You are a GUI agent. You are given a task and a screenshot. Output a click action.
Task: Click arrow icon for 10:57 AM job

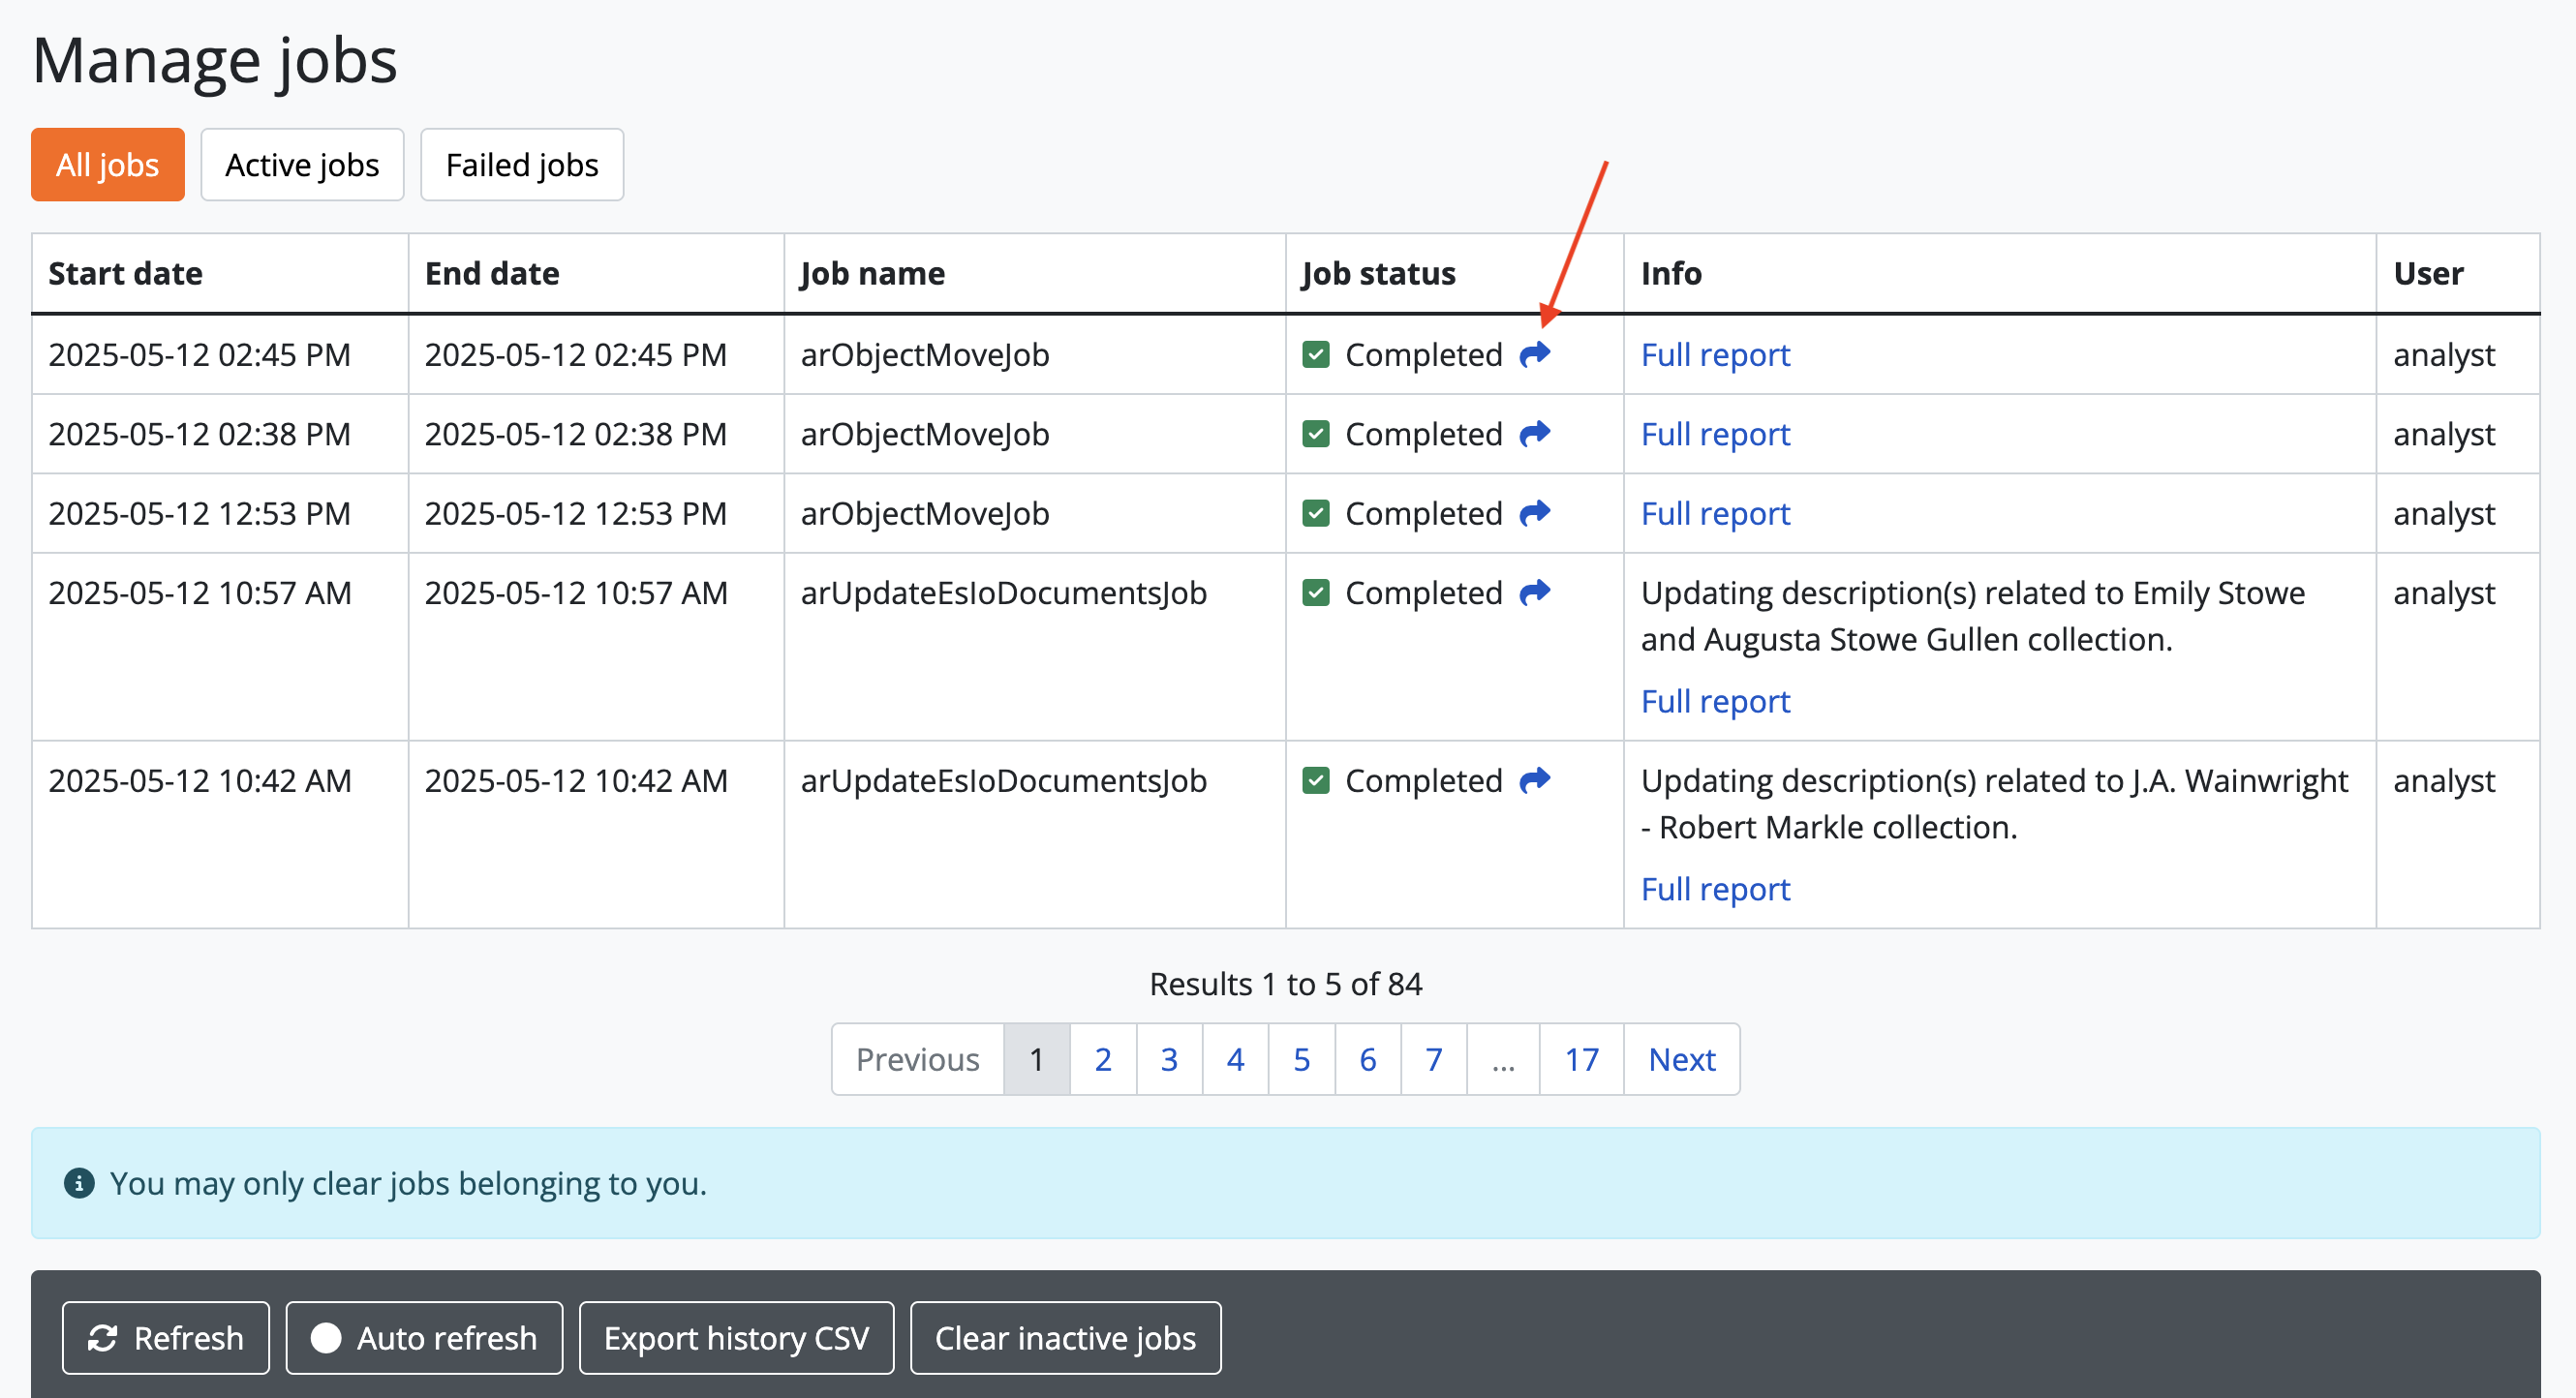[1534, 593]
